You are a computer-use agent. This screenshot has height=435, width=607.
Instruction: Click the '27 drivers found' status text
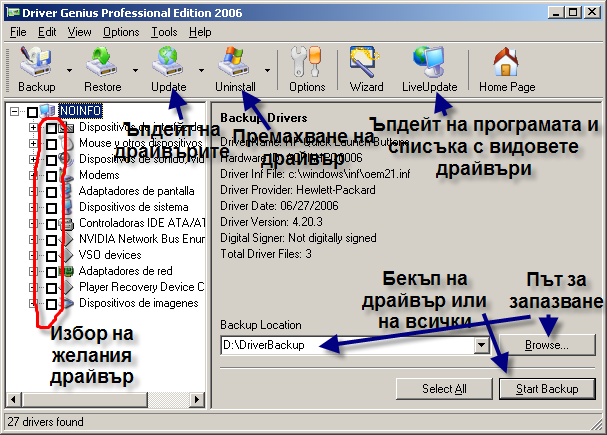pos(45,422)
